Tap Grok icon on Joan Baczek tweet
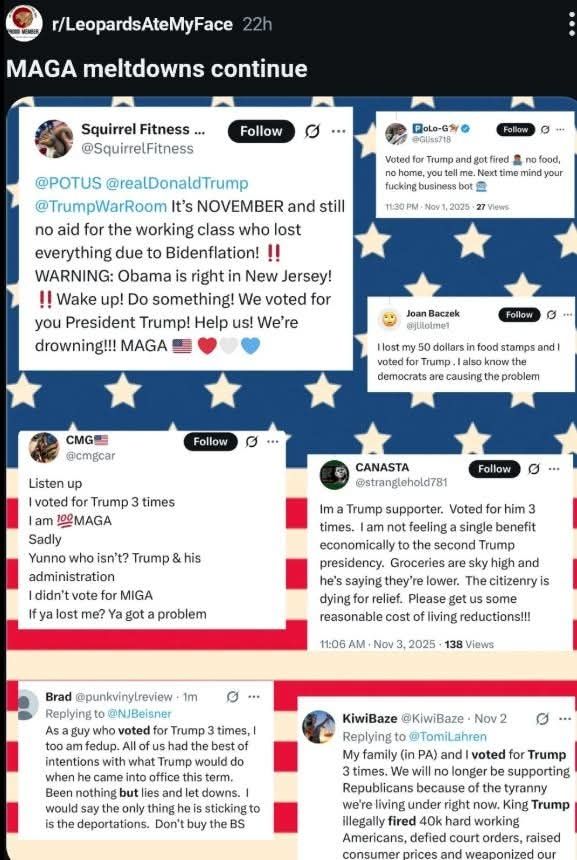Image resolution: width=577 pixels, height=860 pixels. 551,314
